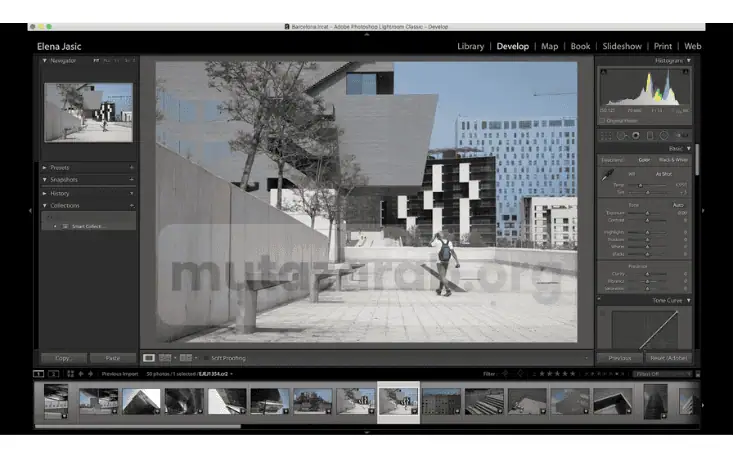
Task: Switch to the Library module
Action: click(x=470, y=46)
